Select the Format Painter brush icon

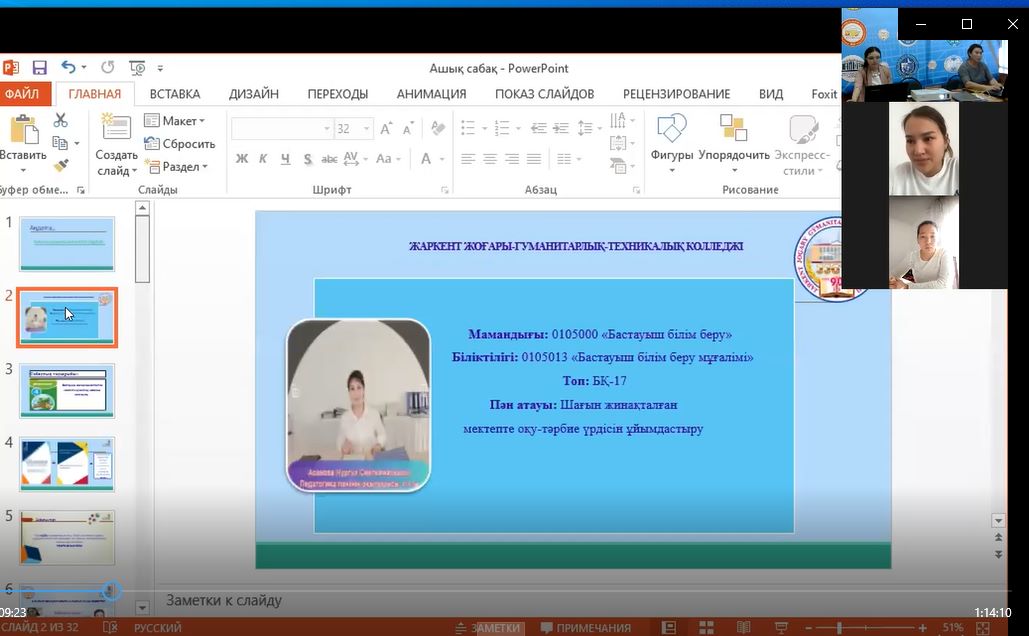click(60, 165)
